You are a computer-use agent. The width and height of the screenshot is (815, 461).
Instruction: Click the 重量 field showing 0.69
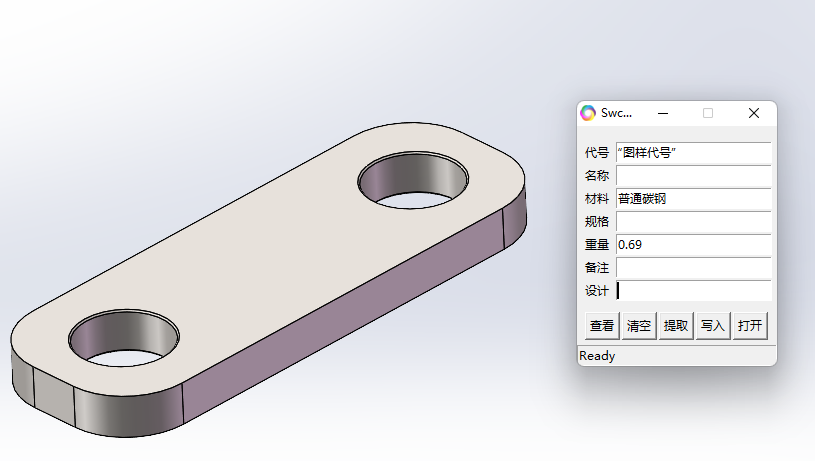[693, 245]
